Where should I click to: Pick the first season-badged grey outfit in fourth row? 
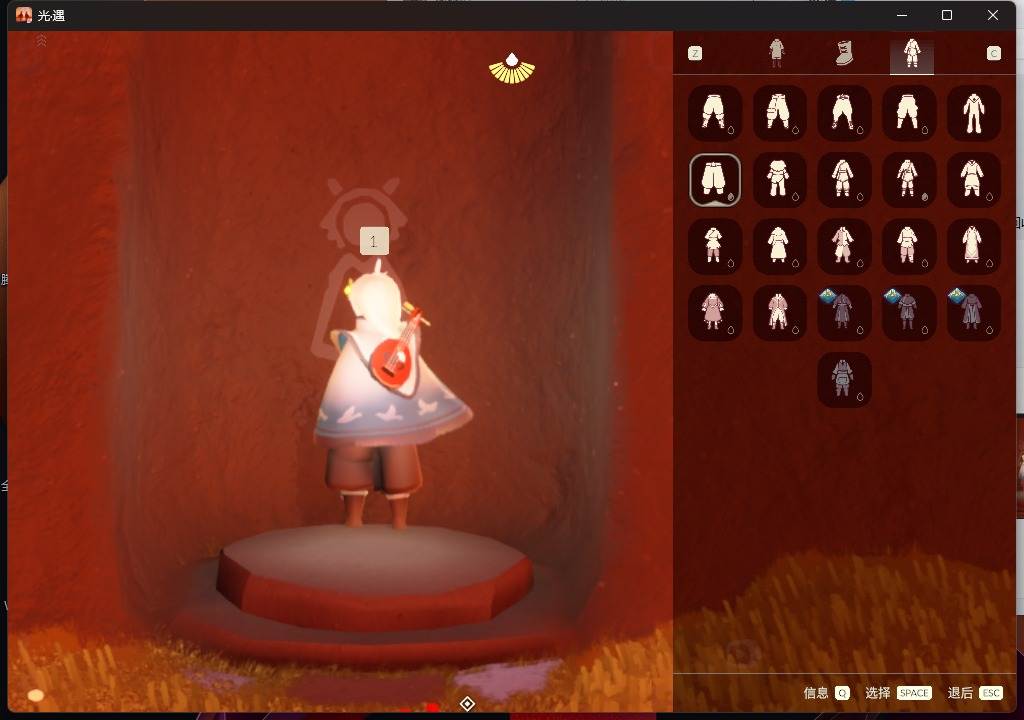844,313
